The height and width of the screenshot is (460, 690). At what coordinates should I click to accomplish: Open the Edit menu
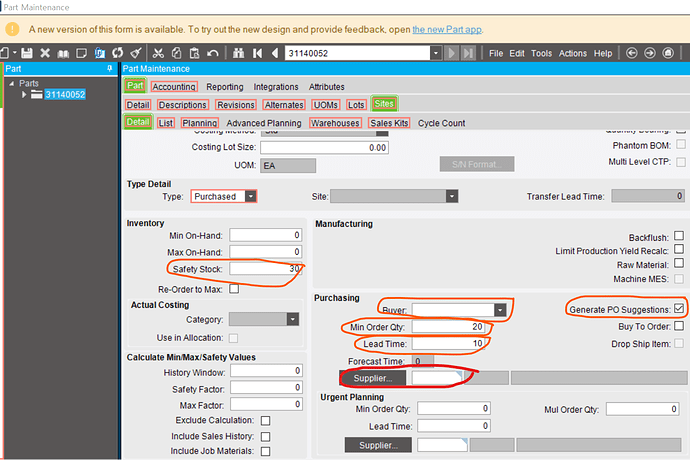[x=517, y=53]
